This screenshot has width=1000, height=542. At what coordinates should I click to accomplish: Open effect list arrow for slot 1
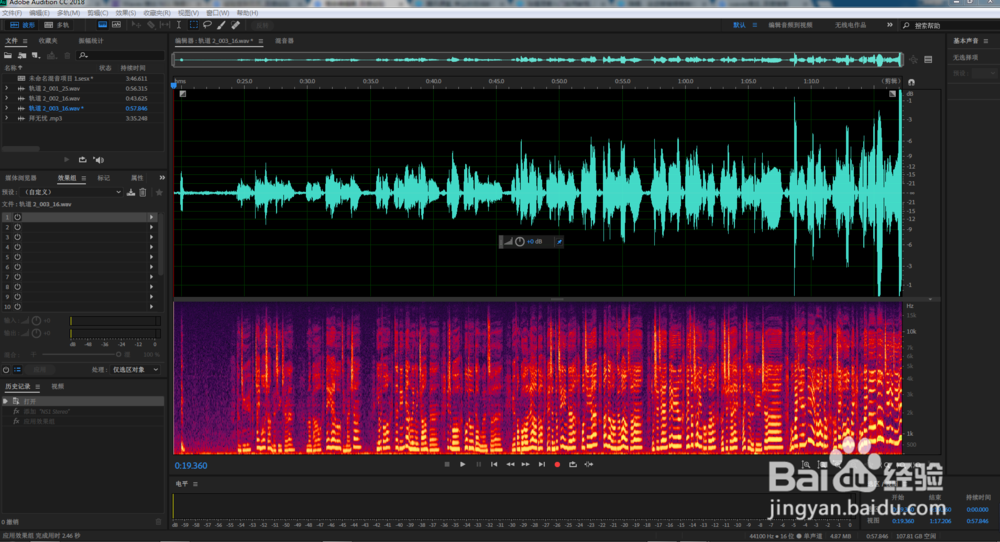click(x=152, y=217)
